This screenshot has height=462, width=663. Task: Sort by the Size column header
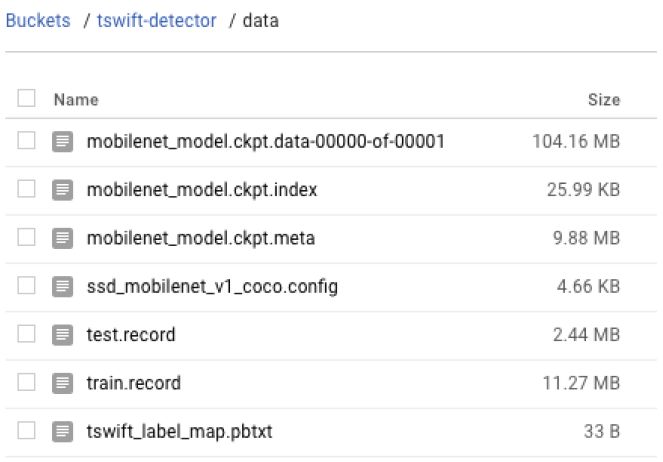coord(604,100)
